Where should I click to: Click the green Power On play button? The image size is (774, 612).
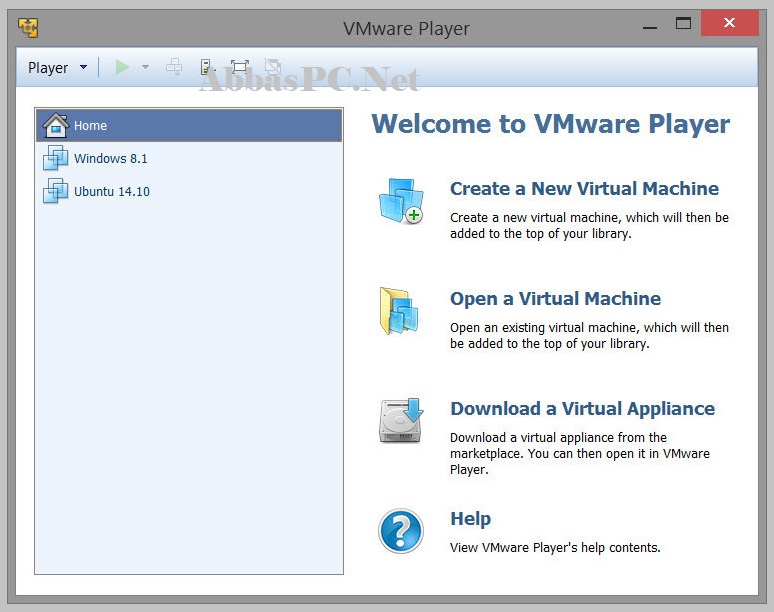point(122,67)
